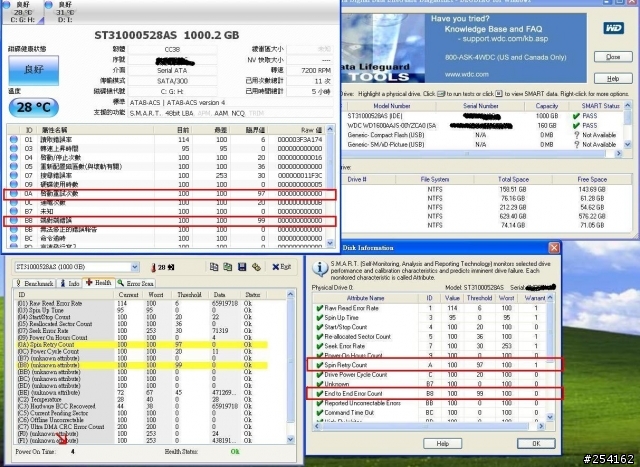
Task: Click PASS checkmark of ST31000528AS in WD list
Action: point(576,116)
